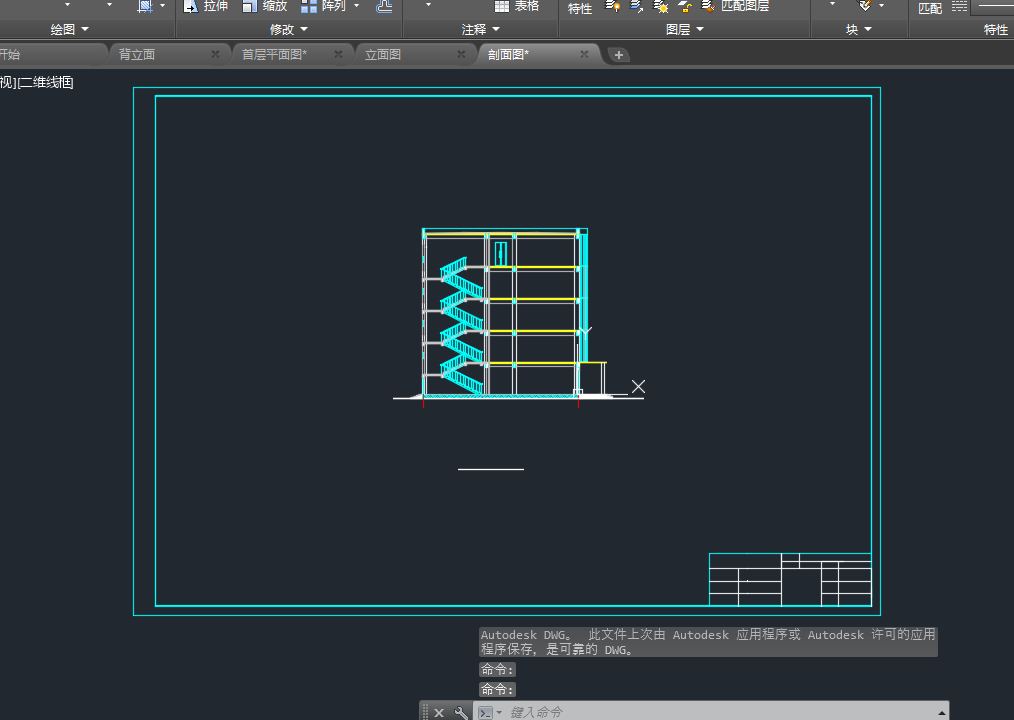1014x720 pixels.
Task: Open the 阵列 dropdown arrow
Action: [x=356, y=6]
